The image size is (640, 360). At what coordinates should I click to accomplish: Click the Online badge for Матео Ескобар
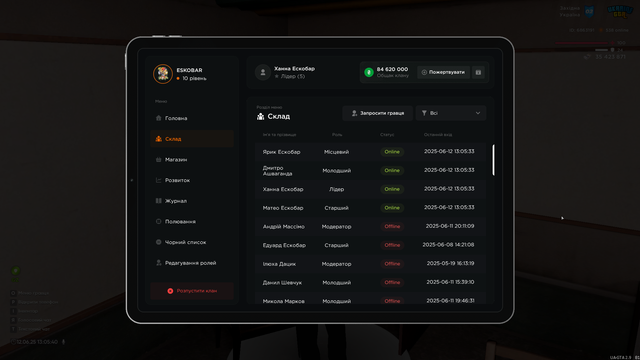[392, 208]
